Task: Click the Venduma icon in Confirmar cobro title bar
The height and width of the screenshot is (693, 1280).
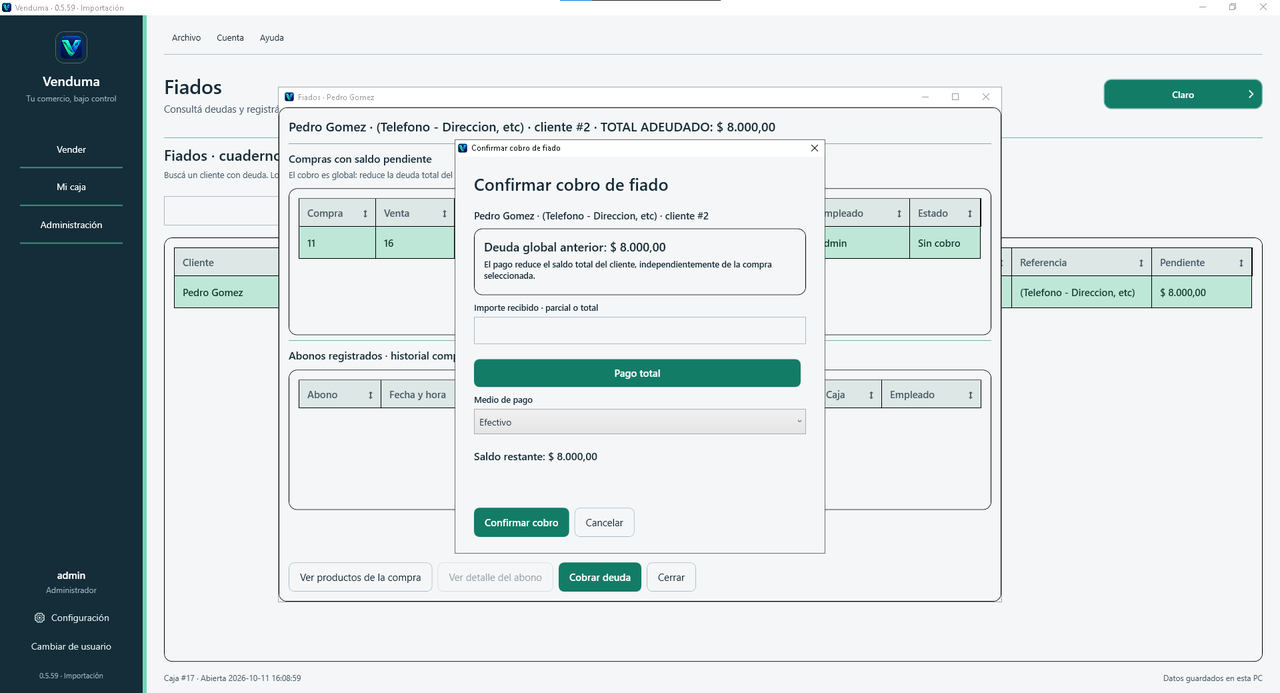Action: point(463,148)
